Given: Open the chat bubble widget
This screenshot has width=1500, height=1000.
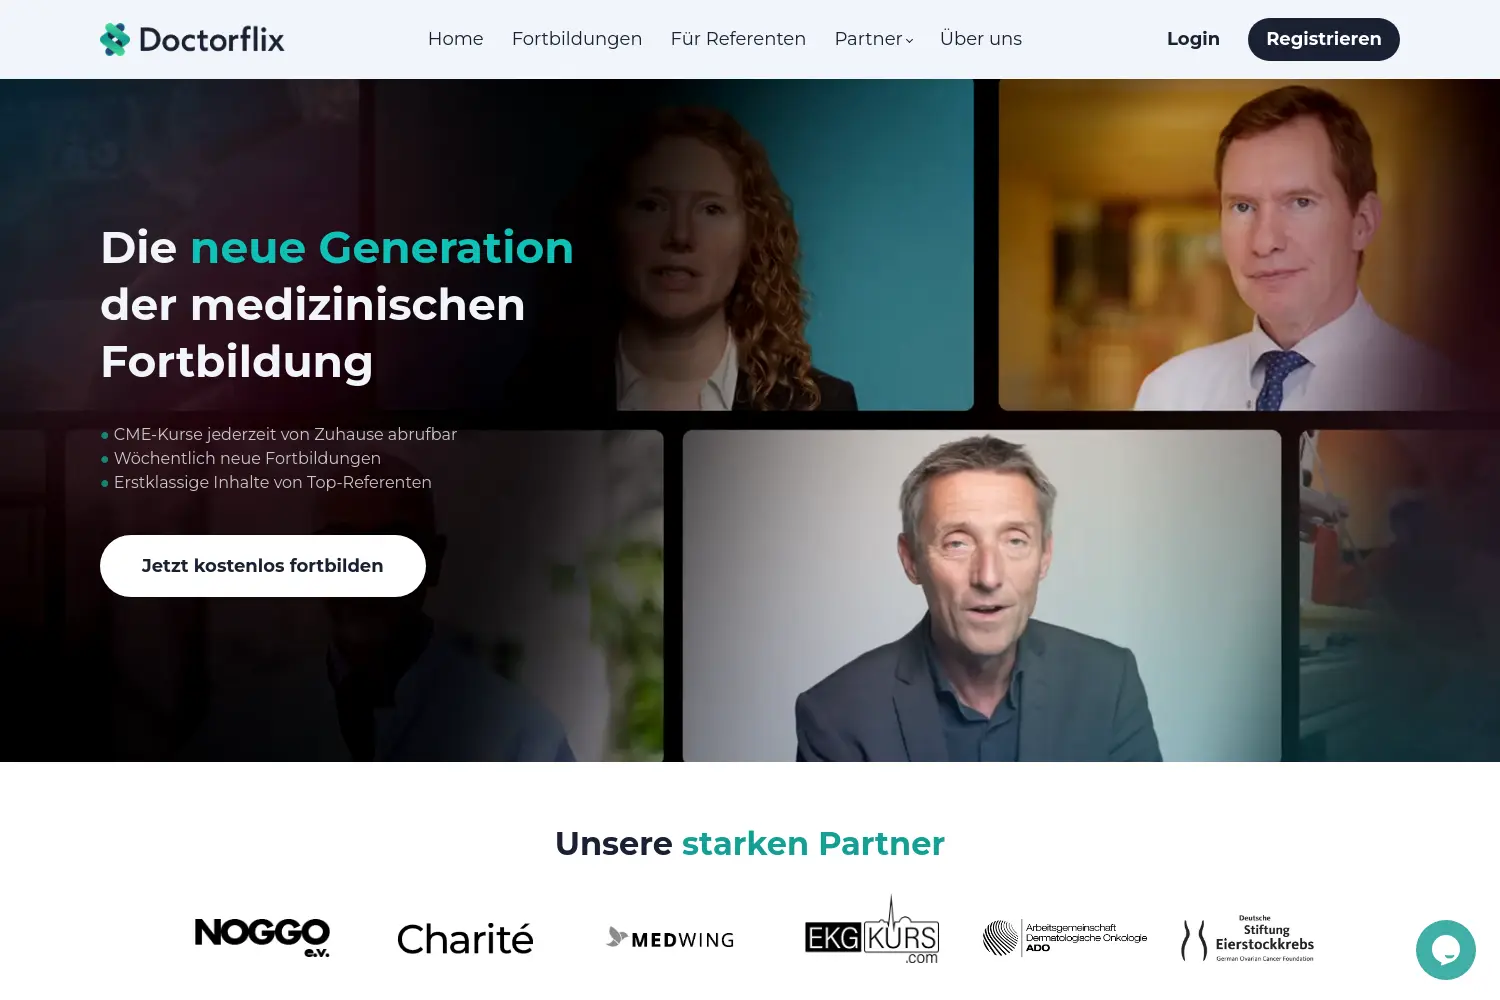Looking at the screenshot, I should (x=1446, y=950).
